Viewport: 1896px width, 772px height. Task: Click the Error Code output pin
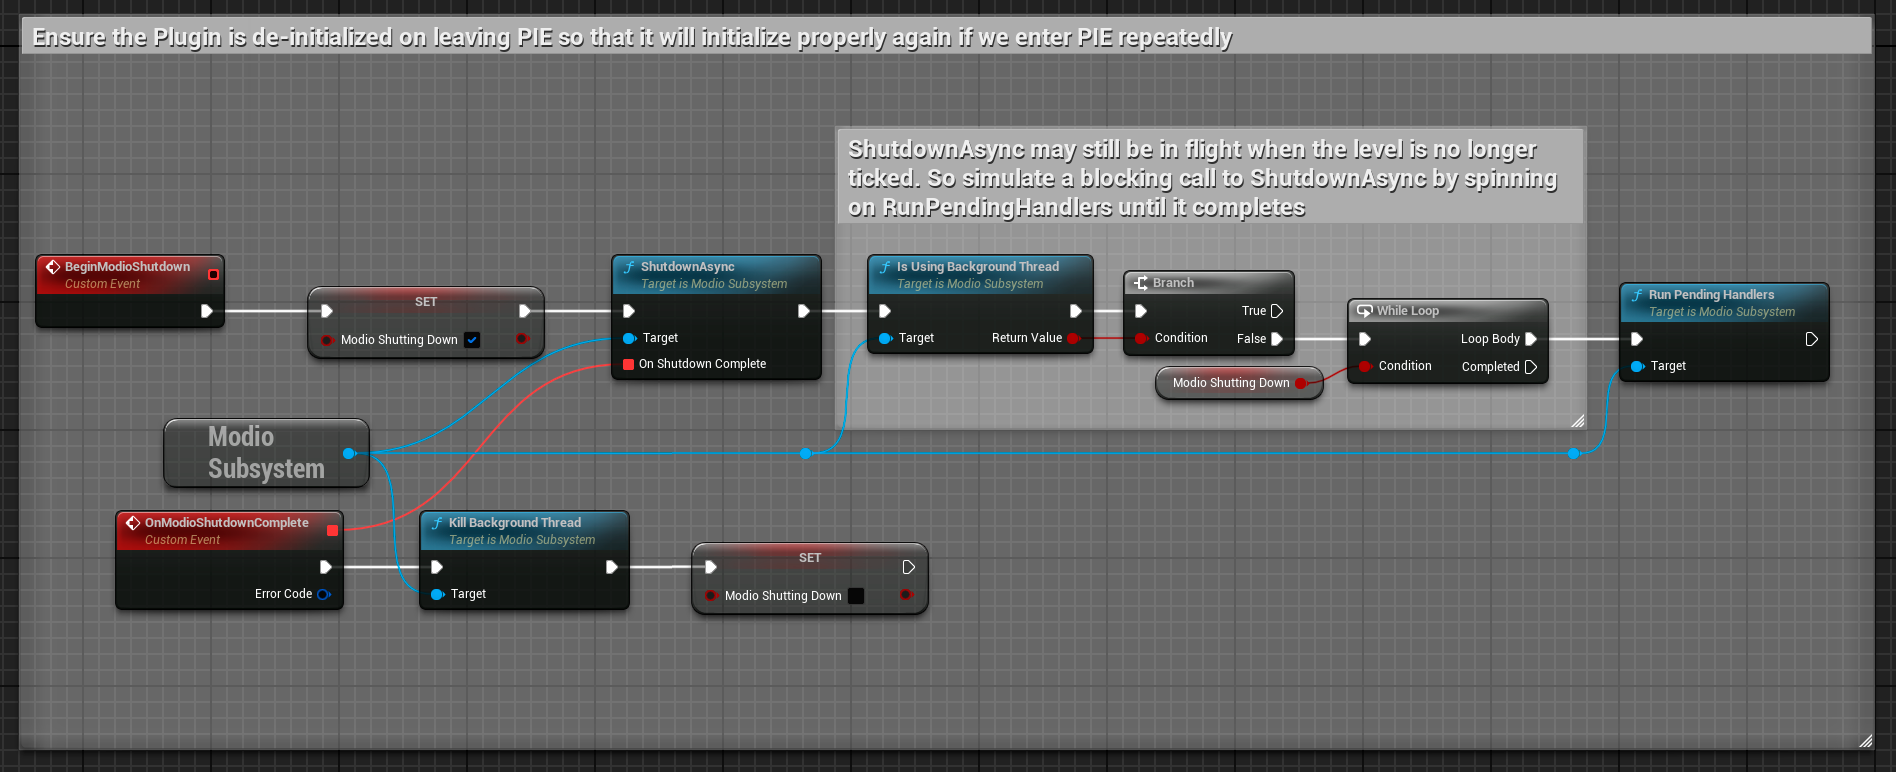coord(323,594)
